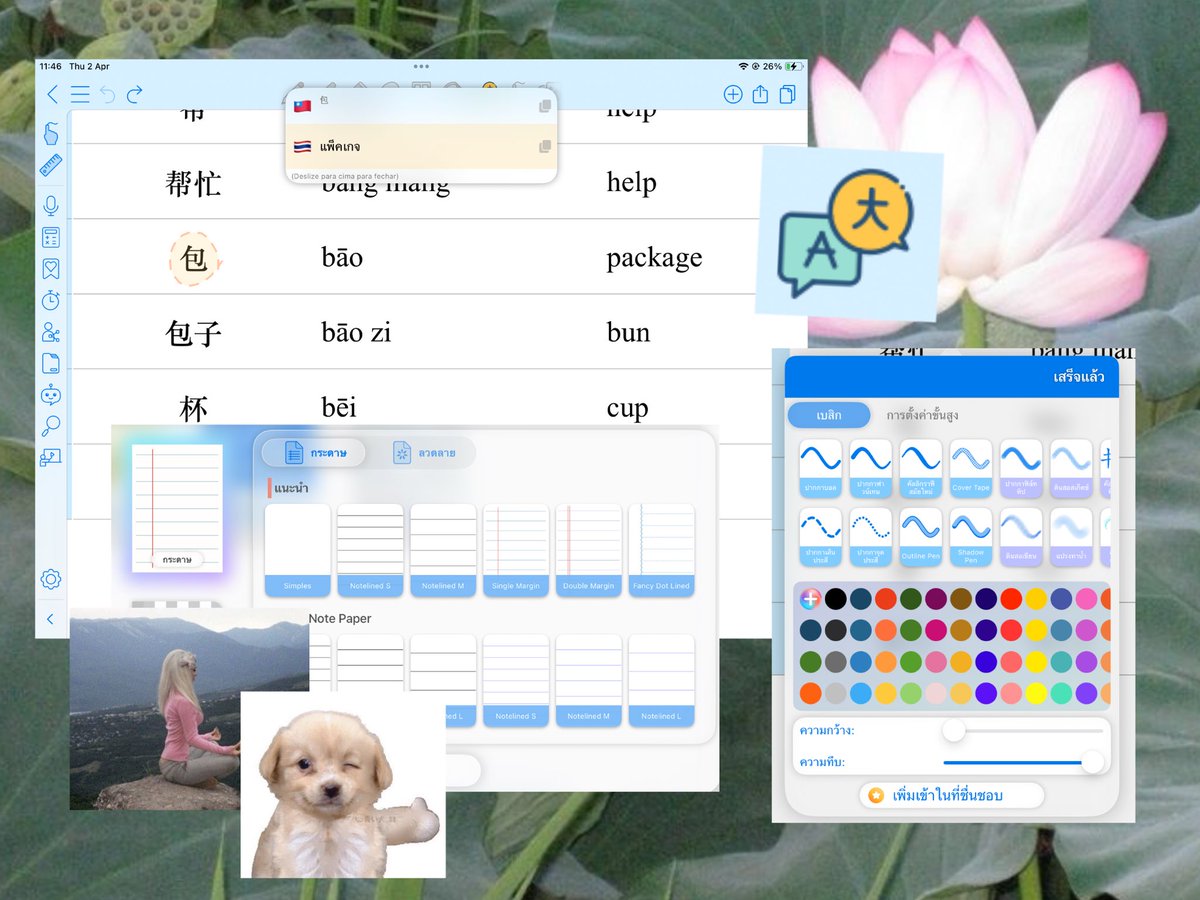Select the Outline Pen style
This screenshot has height=900, width=1200.
pyautogui.click(x=921, y=537)
